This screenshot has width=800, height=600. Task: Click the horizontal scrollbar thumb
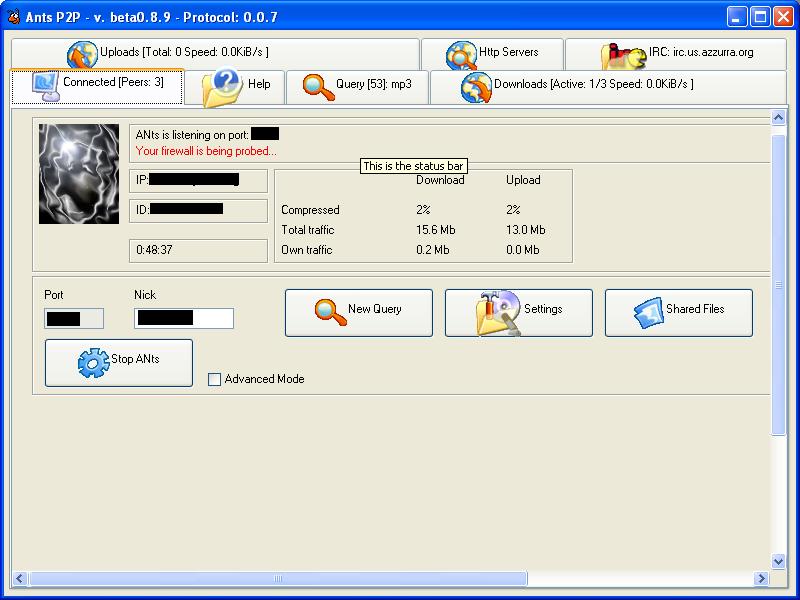(278, 578)
